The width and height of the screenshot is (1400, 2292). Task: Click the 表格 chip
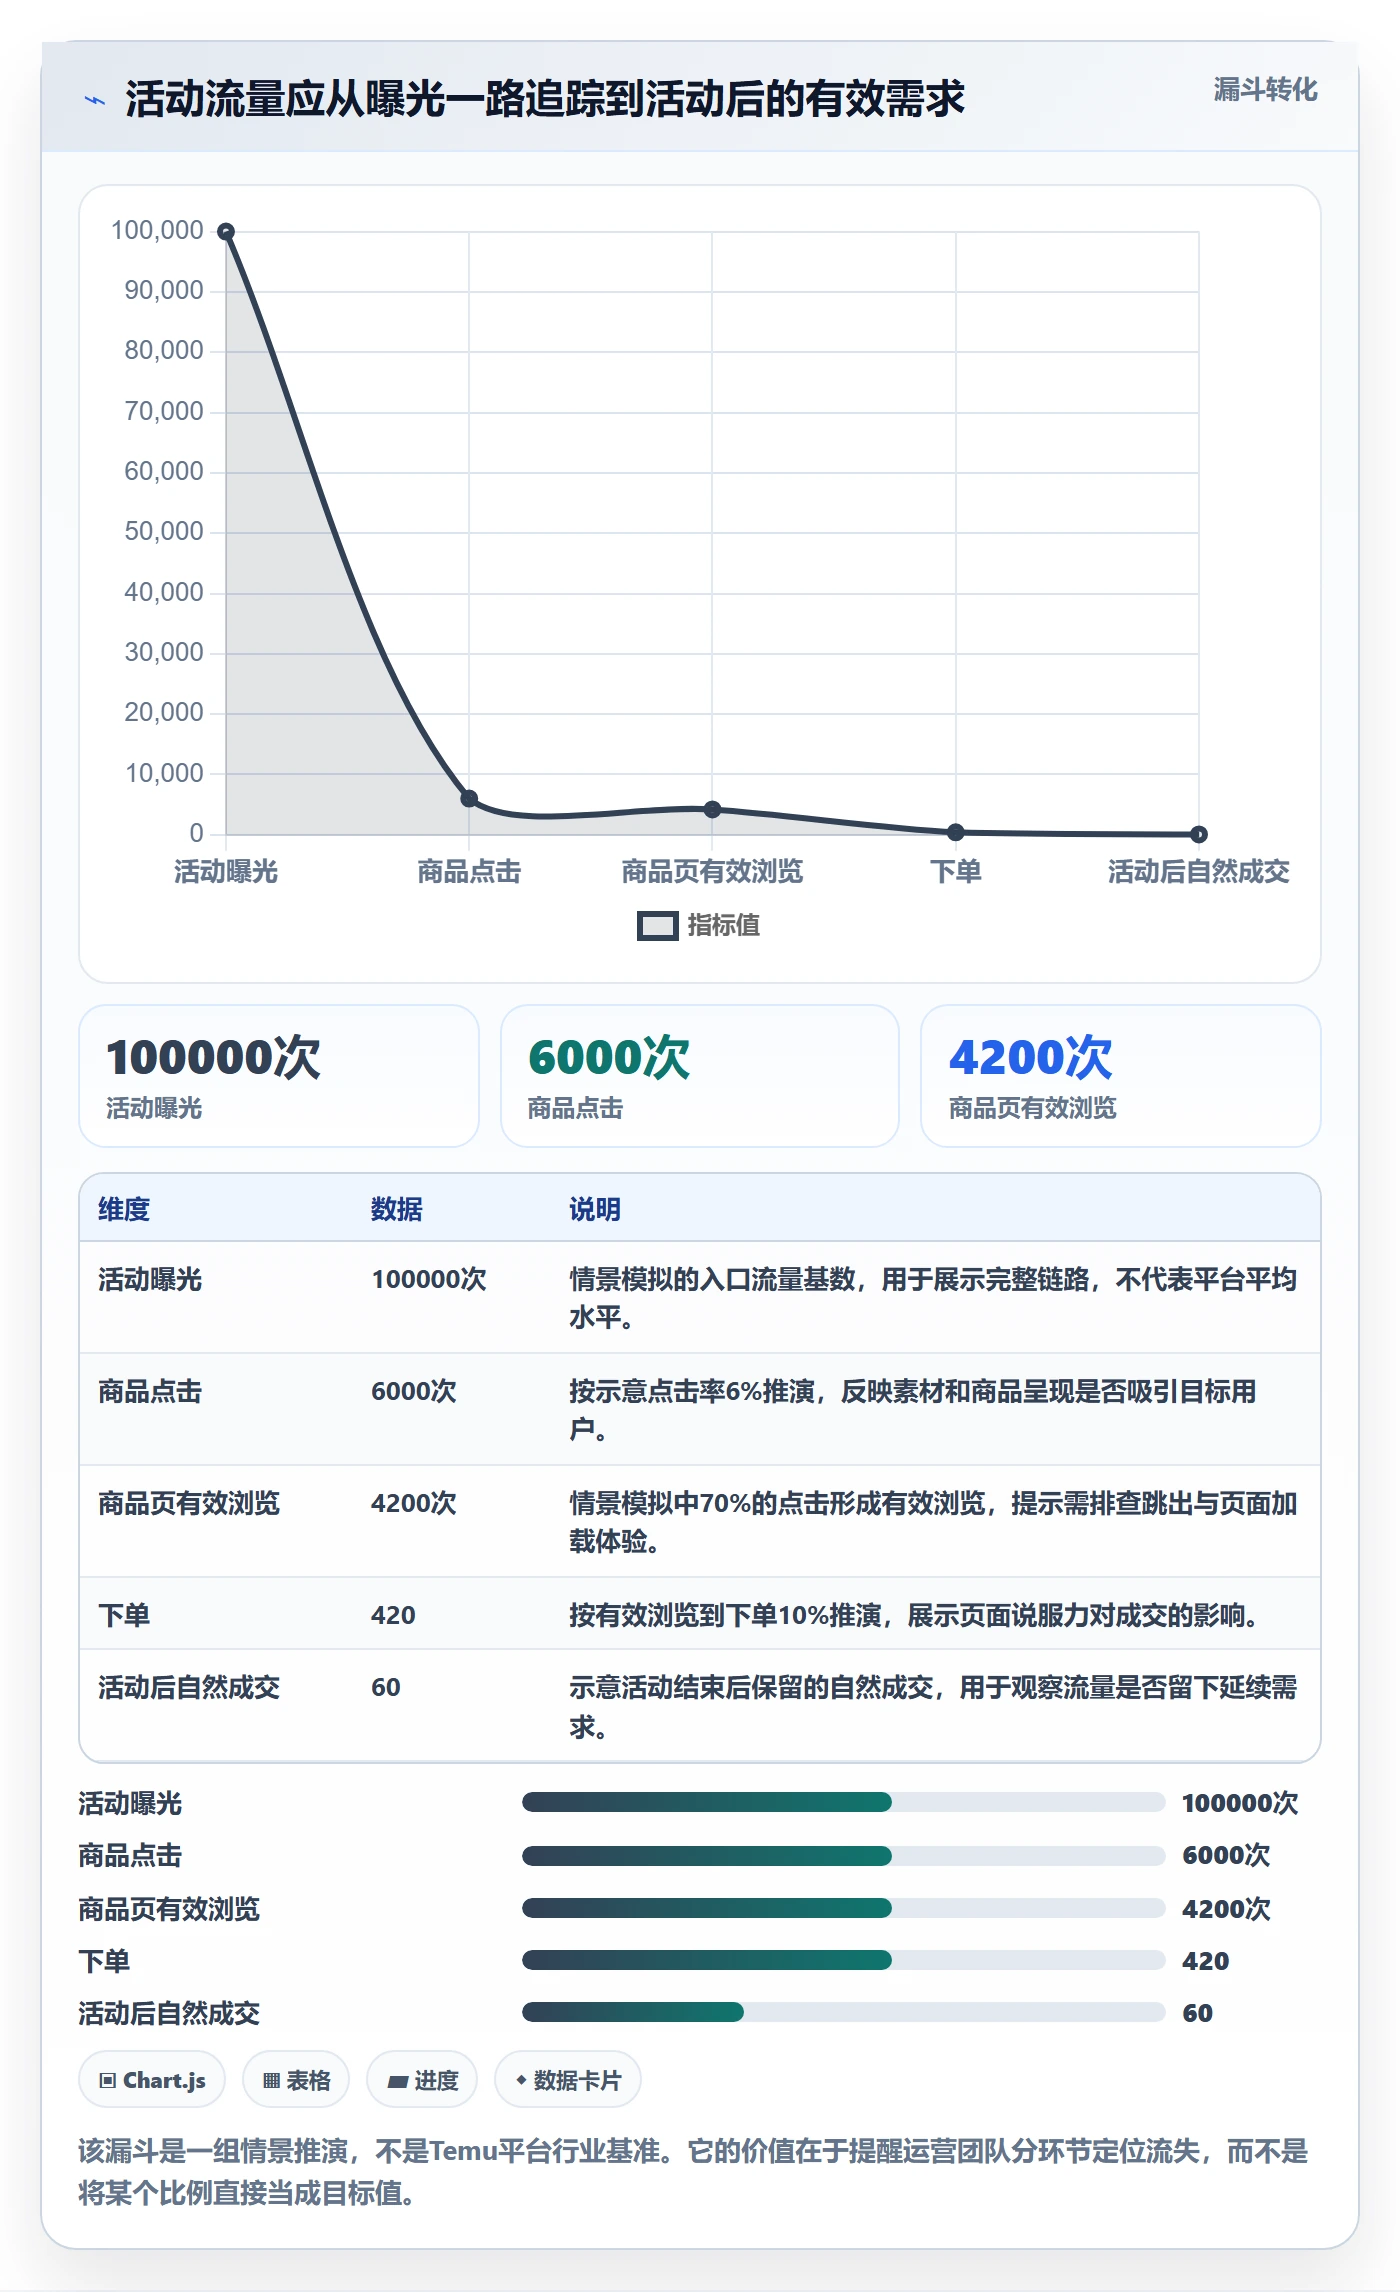point(296,2080)
